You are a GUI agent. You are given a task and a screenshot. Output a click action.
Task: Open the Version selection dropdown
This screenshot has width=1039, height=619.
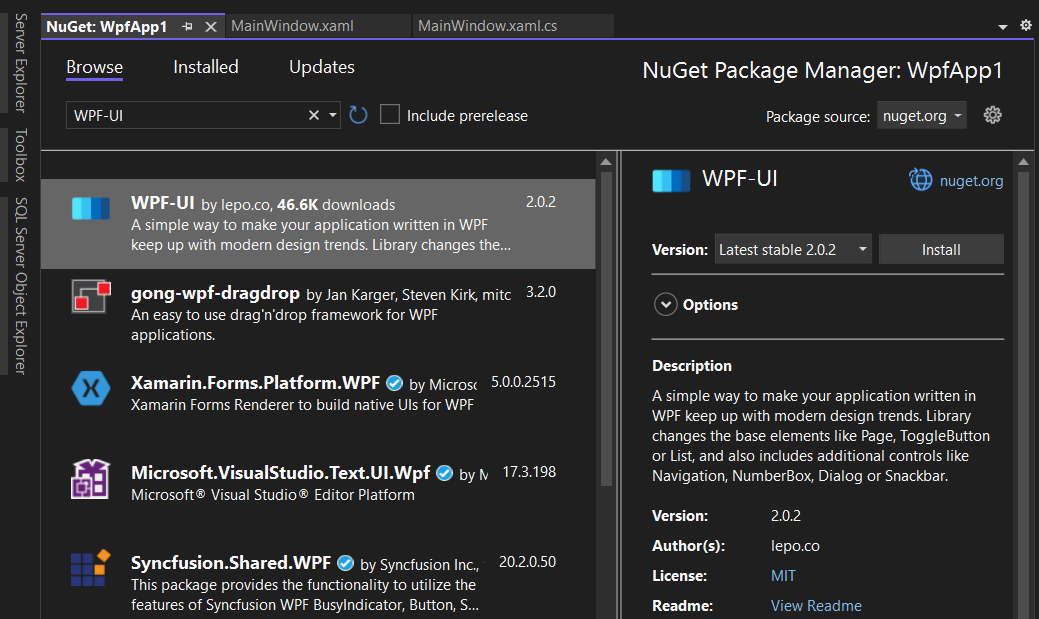click(x=793, y=250)
